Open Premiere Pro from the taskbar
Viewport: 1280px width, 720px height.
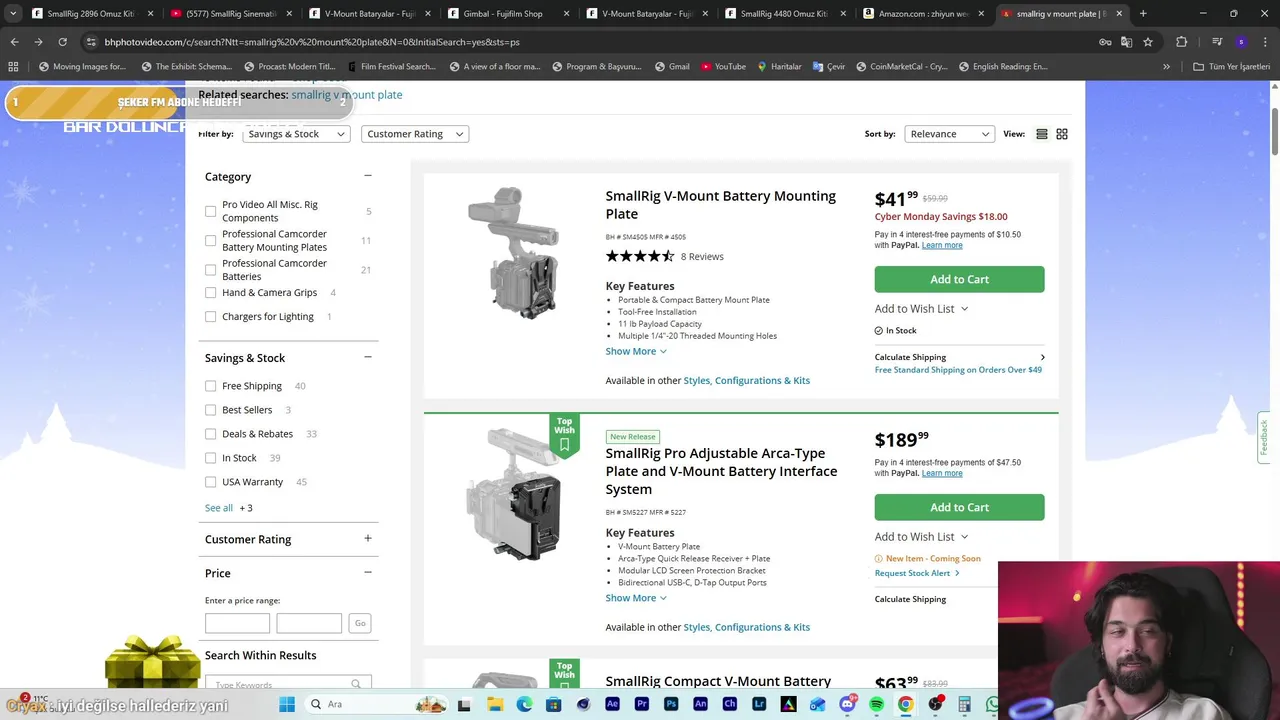tap(641, 704)
